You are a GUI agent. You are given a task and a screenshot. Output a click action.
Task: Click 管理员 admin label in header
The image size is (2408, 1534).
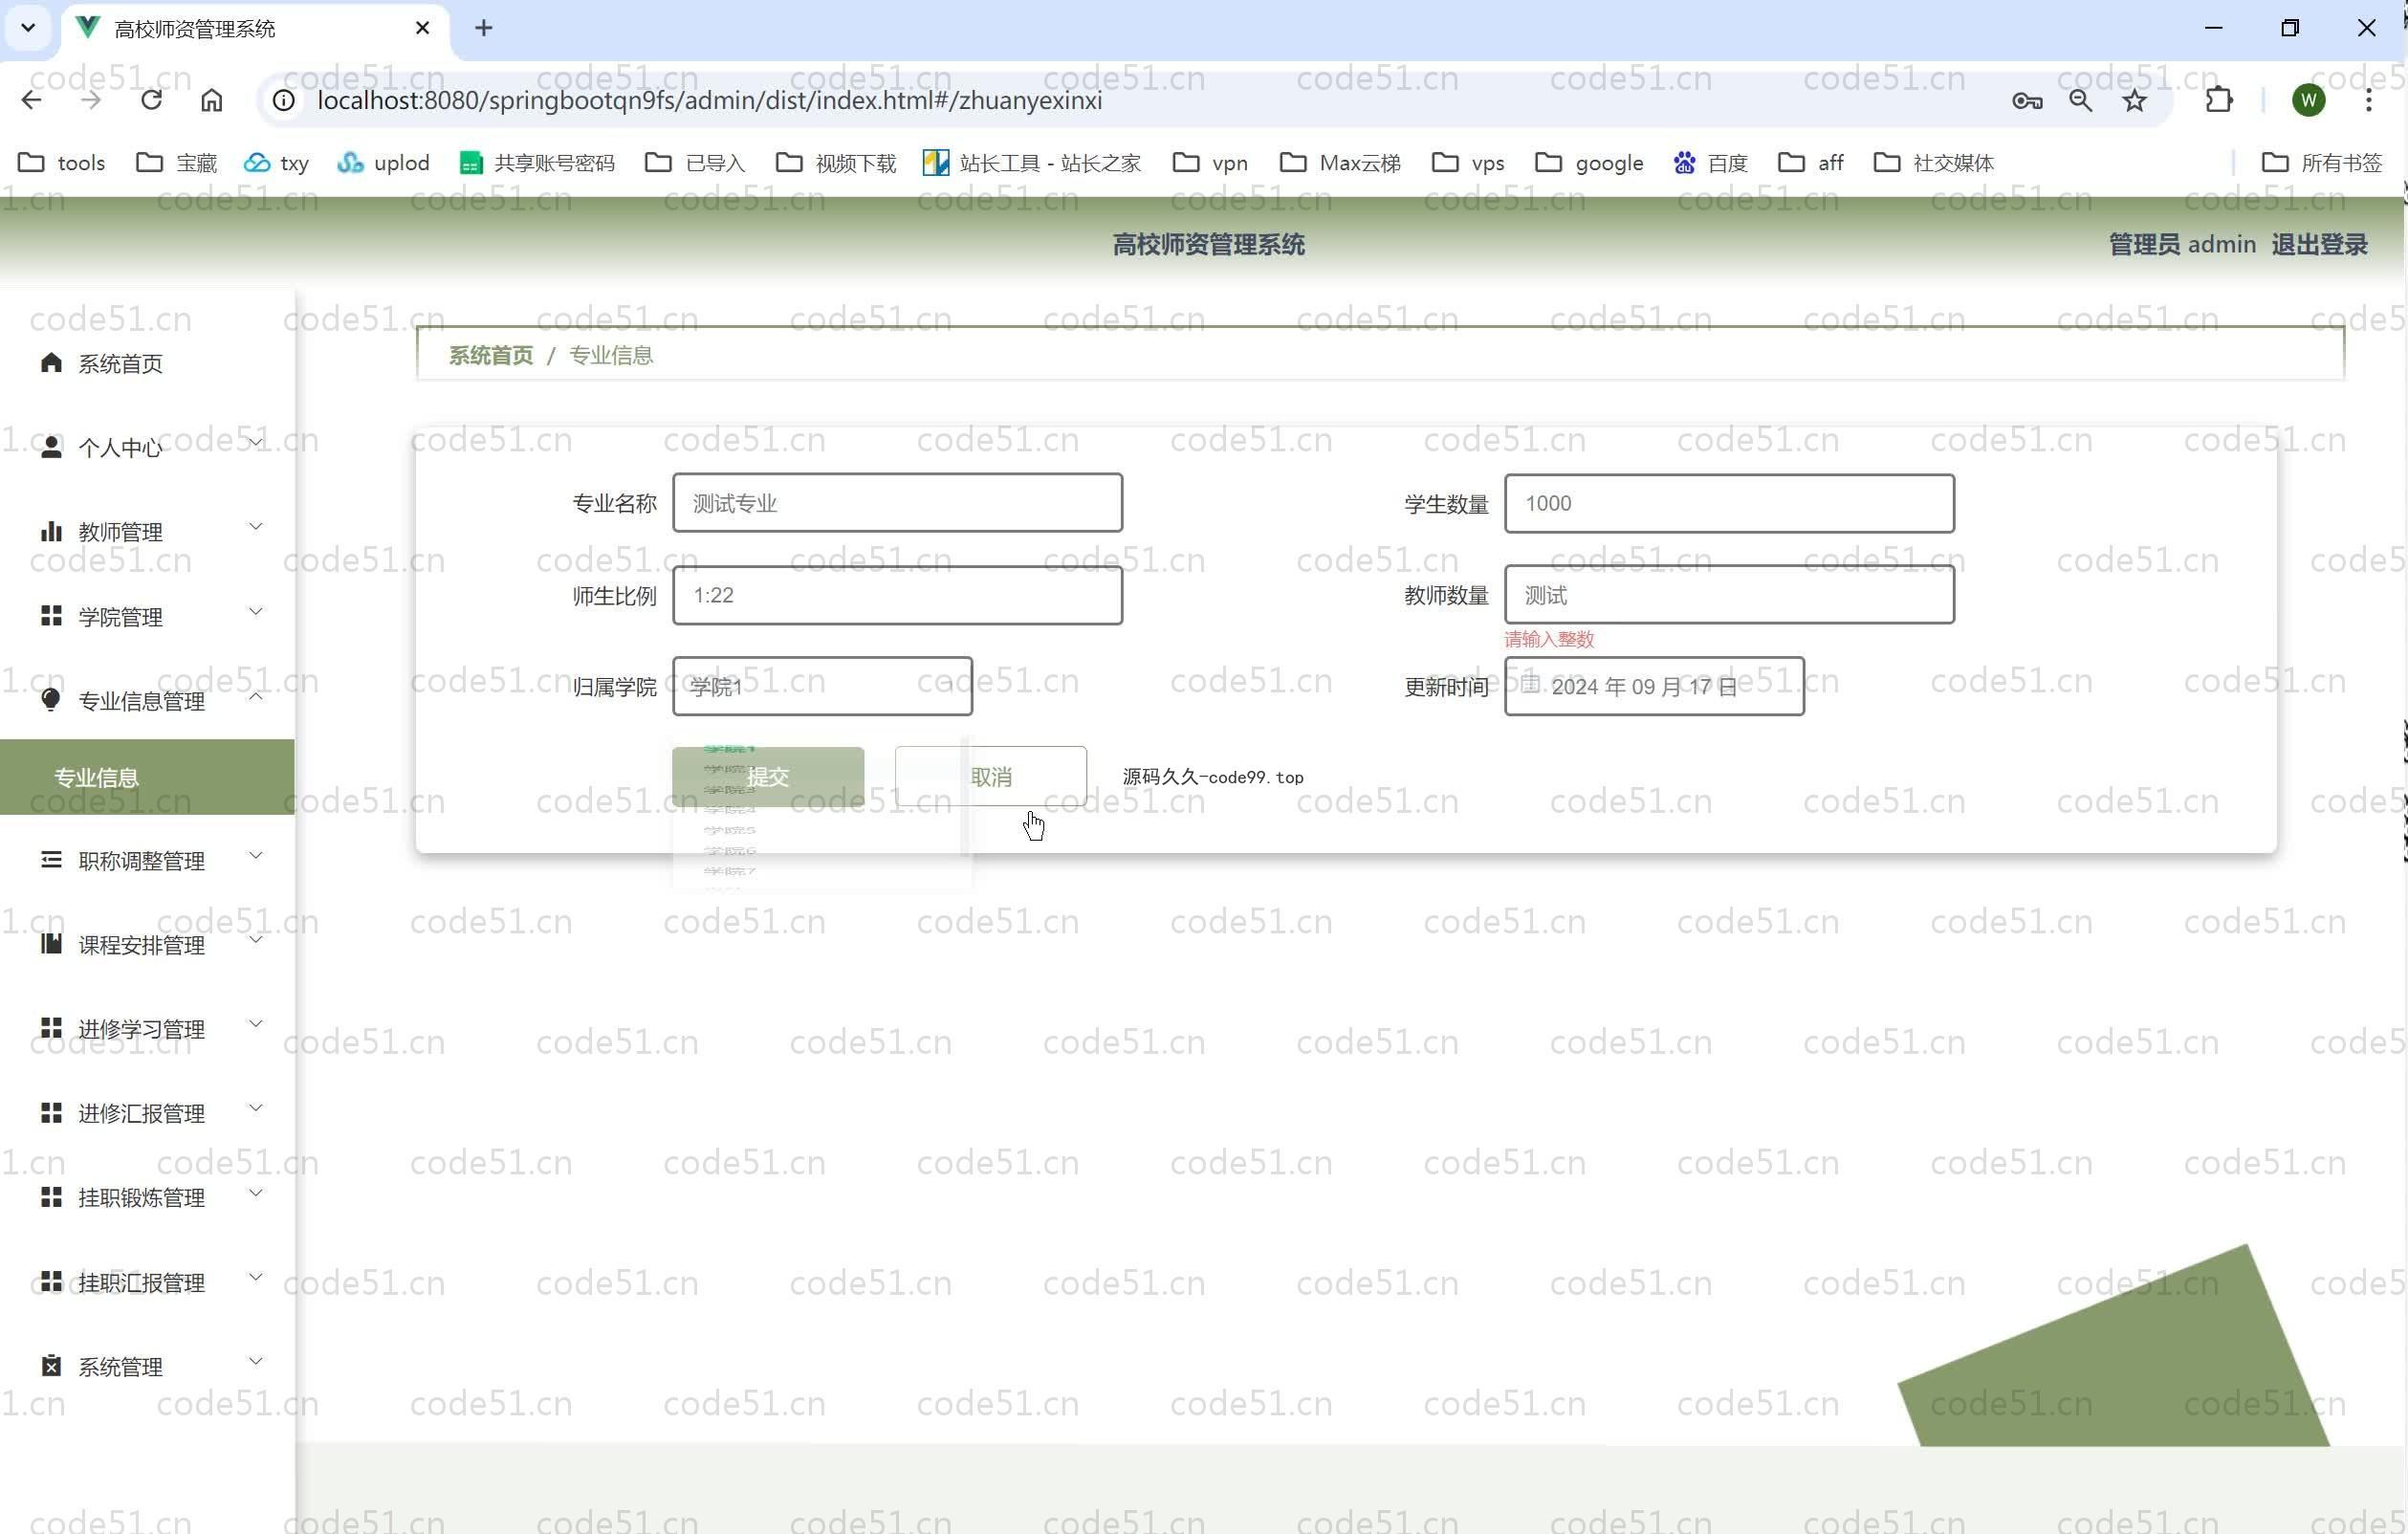[x=2182, y=245]
